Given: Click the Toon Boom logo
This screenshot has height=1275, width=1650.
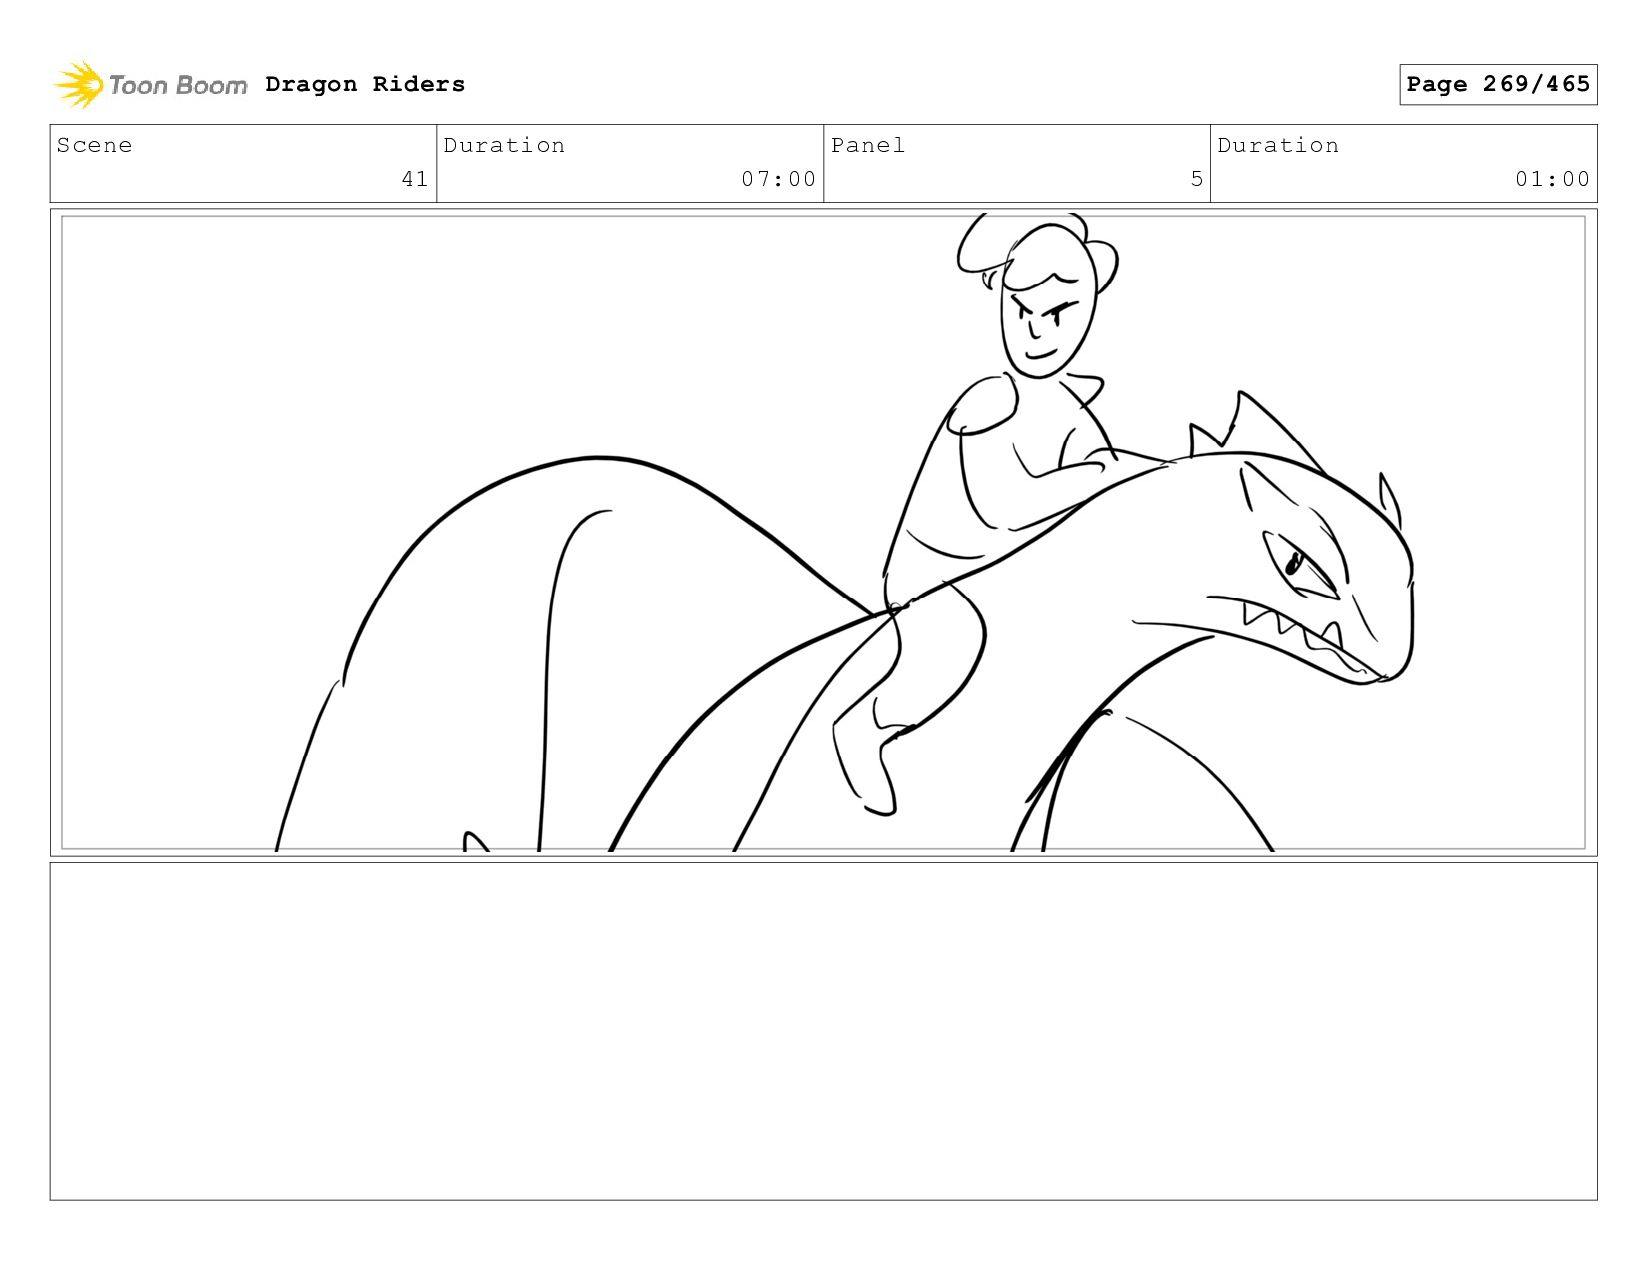Looking at the screenshot, I should [x=150, y=85].
